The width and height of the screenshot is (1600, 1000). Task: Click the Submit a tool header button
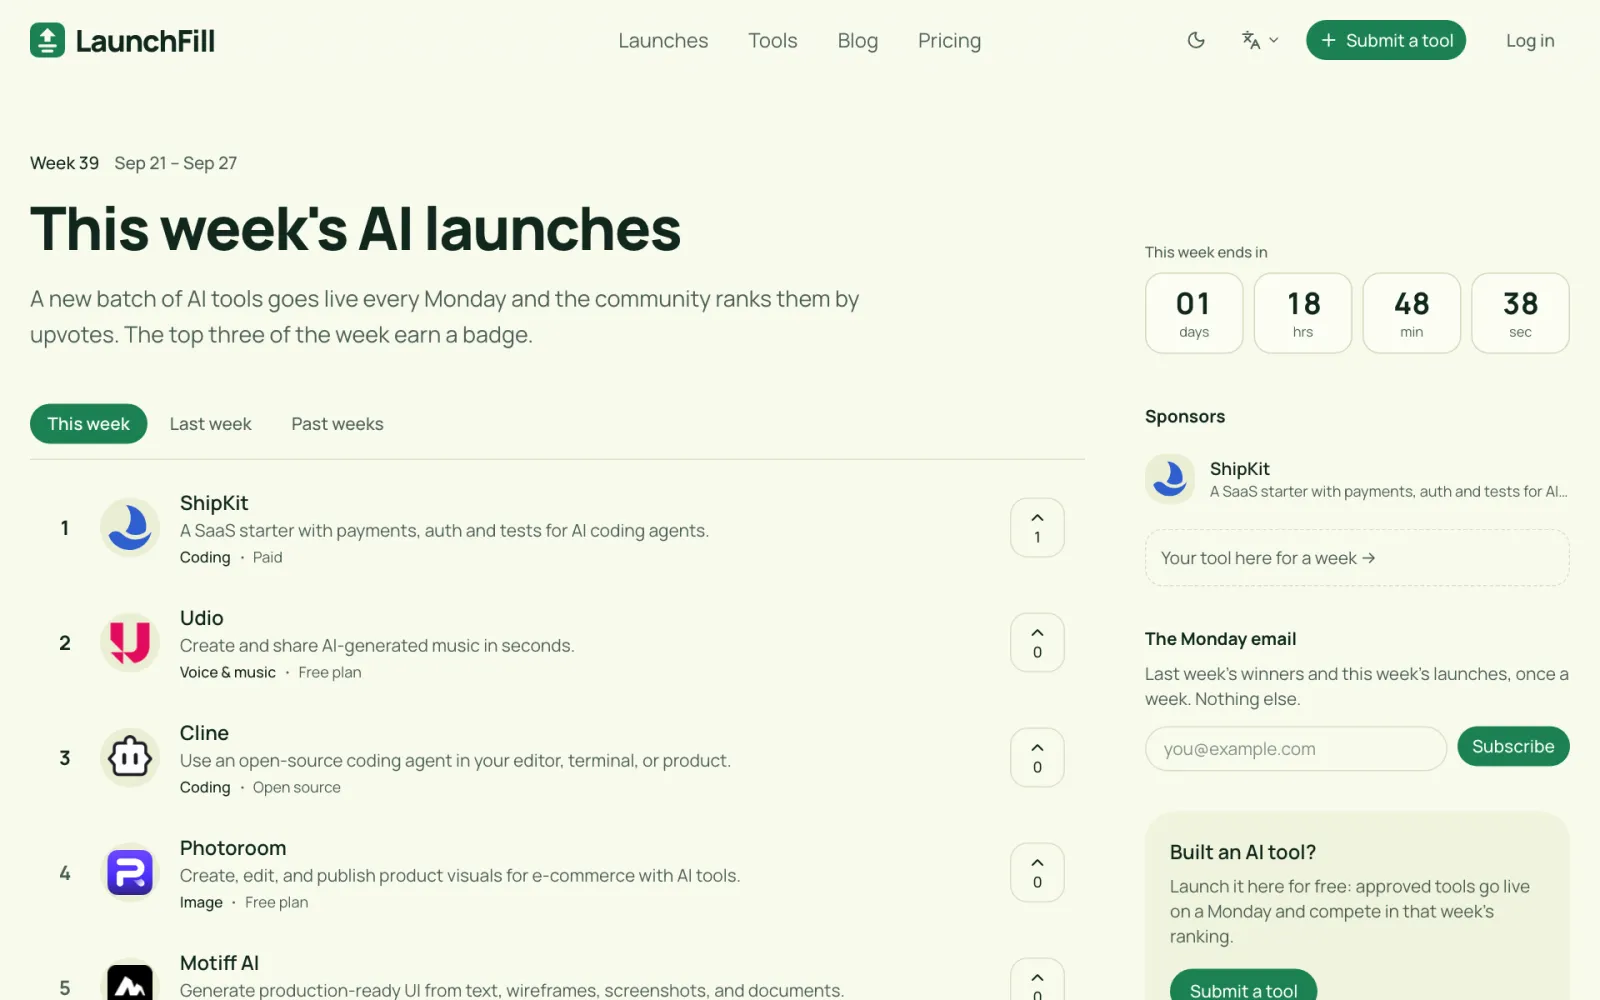1386,40
